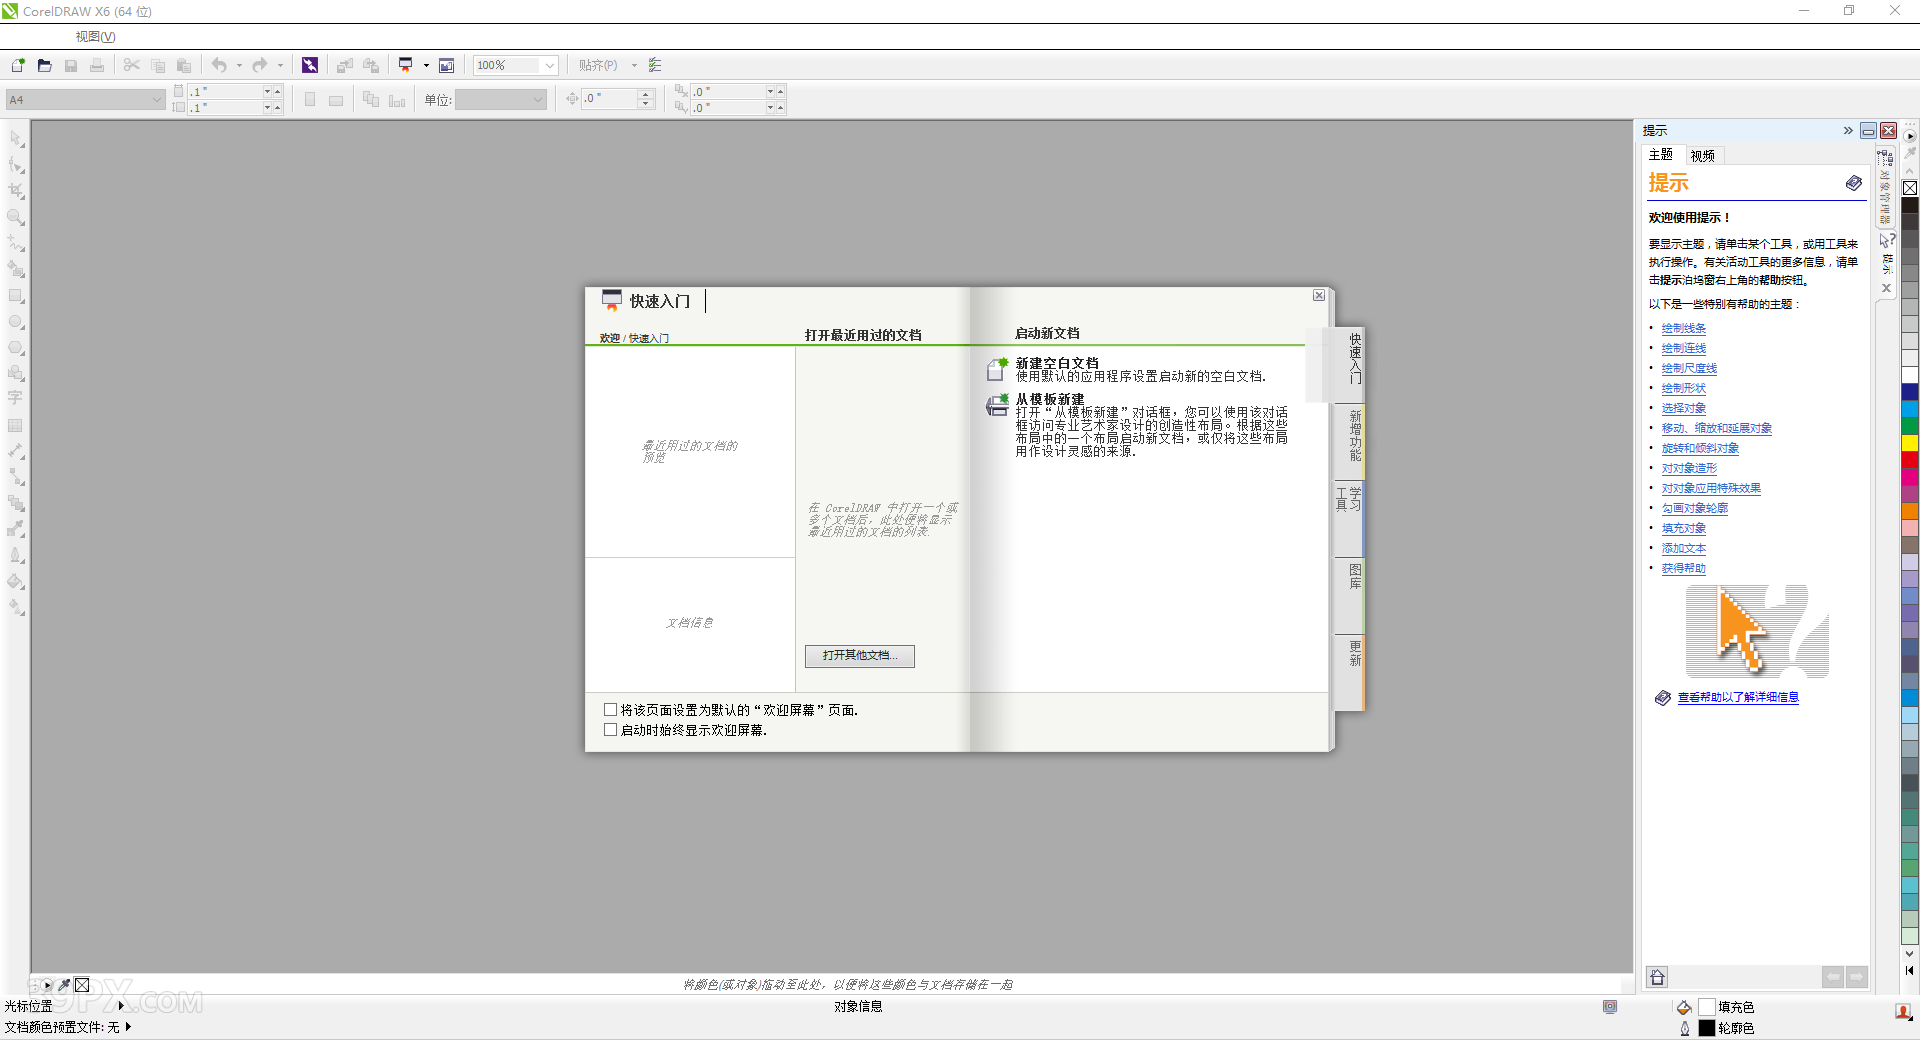Click the Print icon in toolbar
1920x1040 pixels.
(x=97, y=65)
